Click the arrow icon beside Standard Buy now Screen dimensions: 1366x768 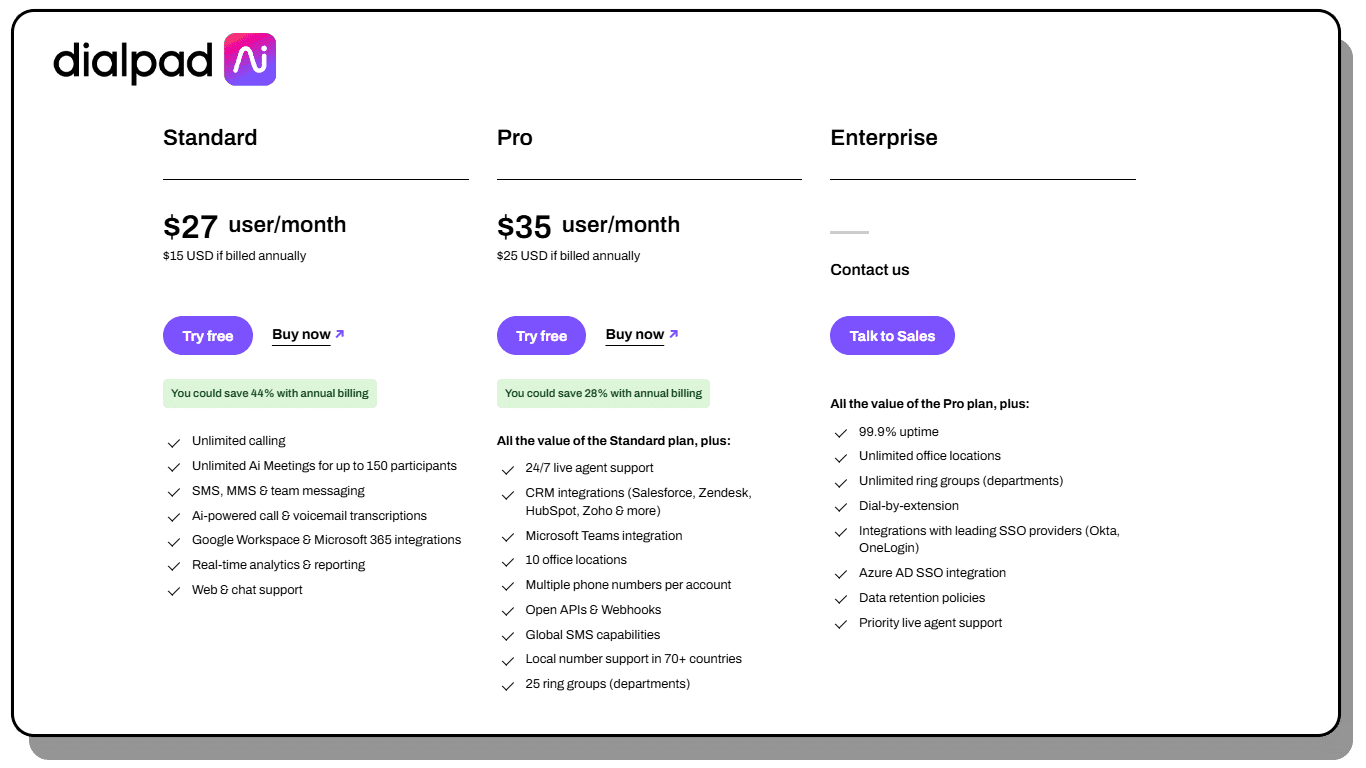point(340,334)
